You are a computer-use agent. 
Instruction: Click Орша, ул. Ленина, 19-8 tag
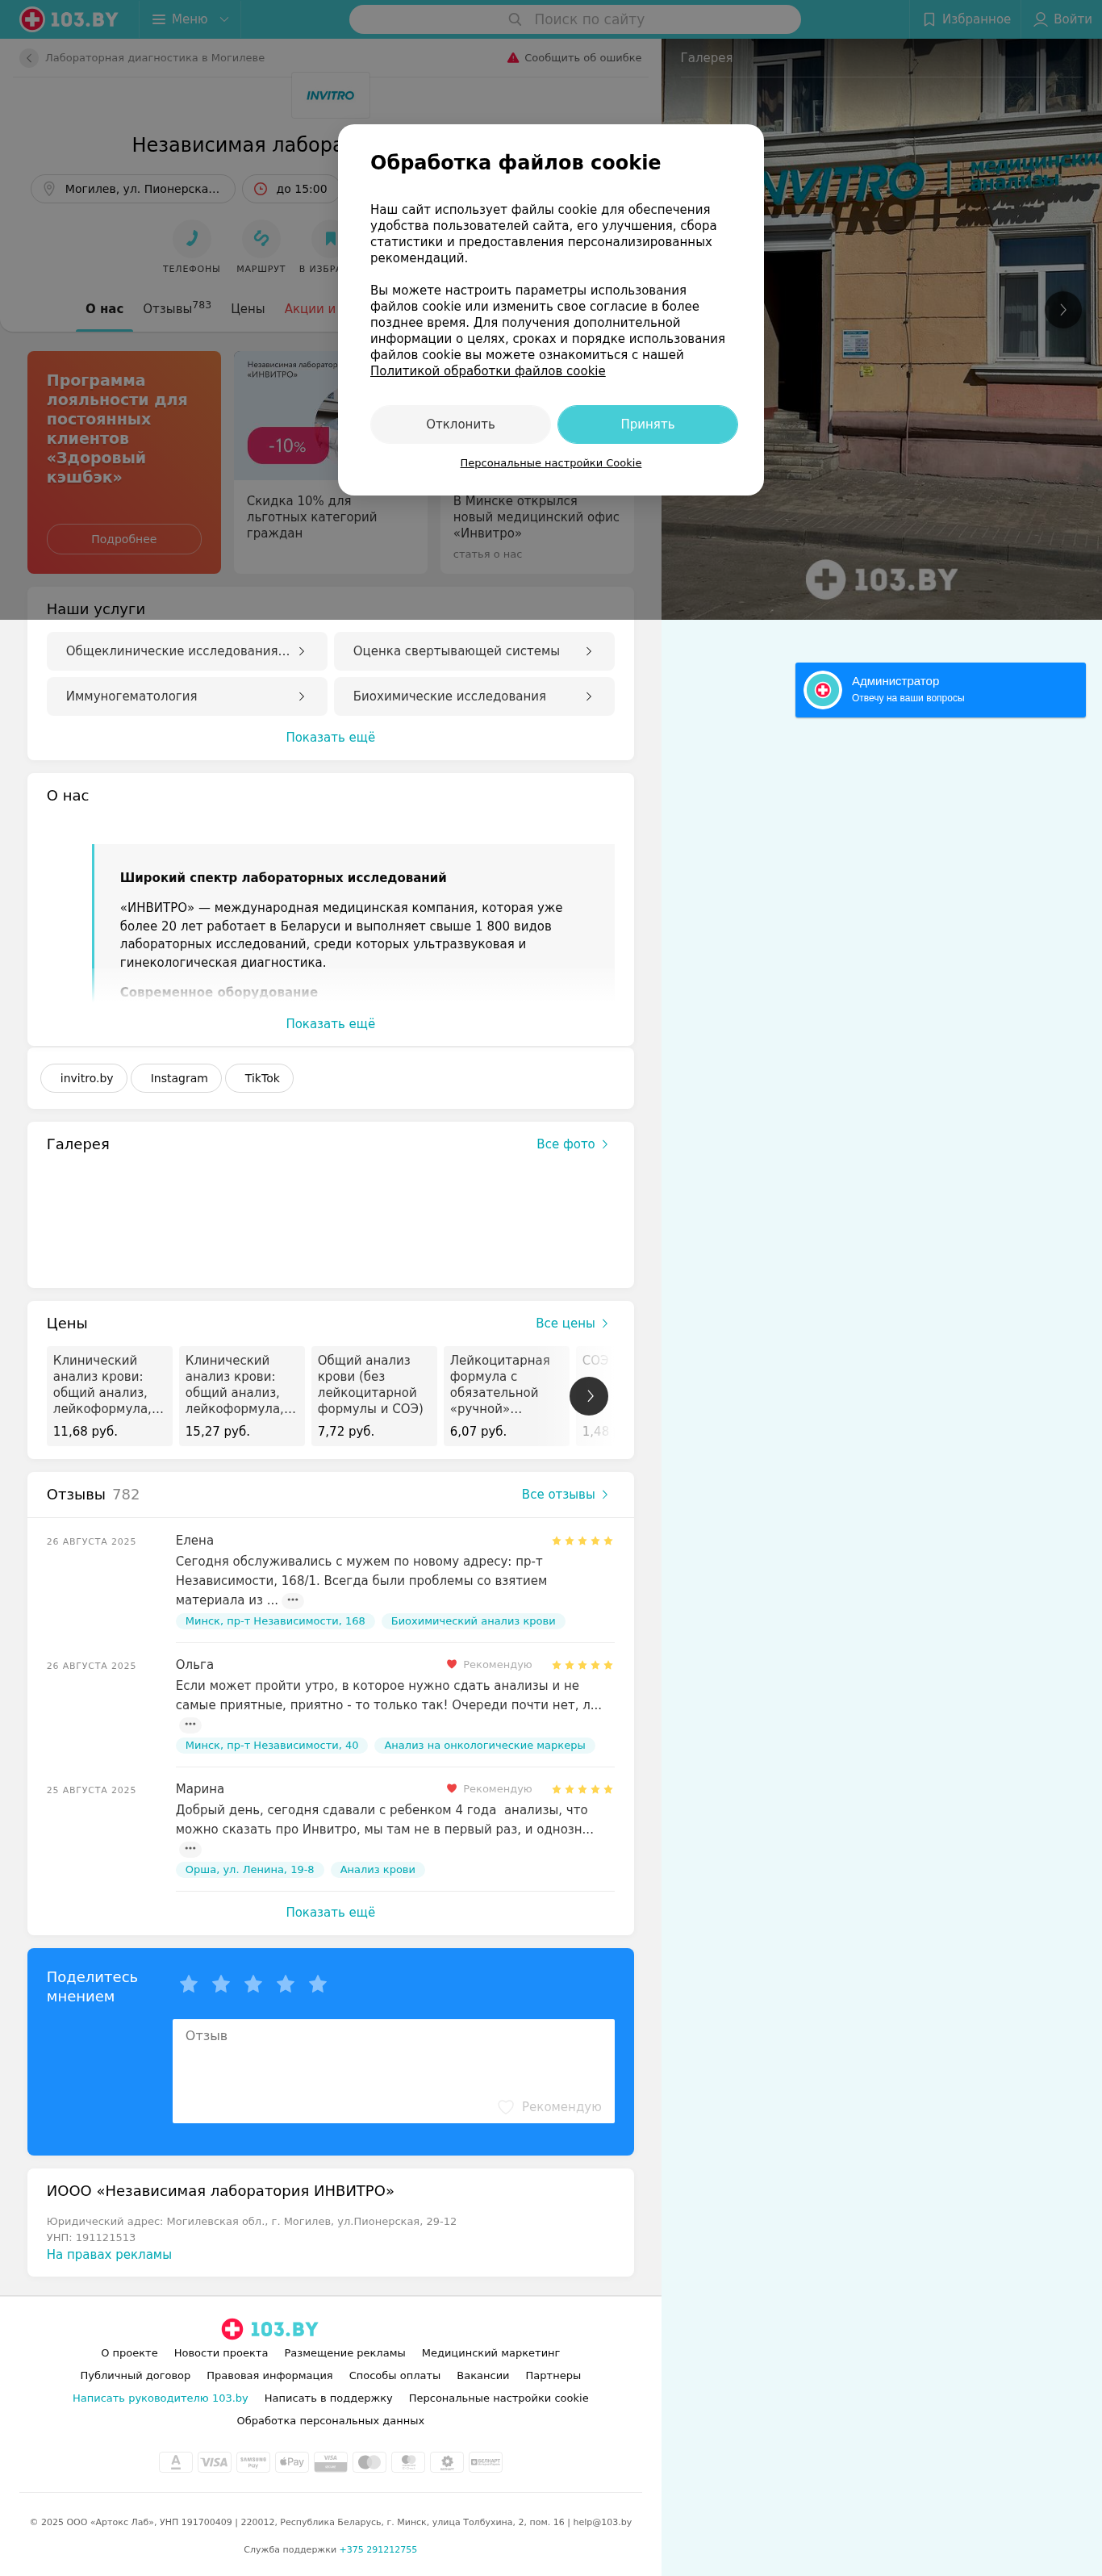(x=250, y=1869)
